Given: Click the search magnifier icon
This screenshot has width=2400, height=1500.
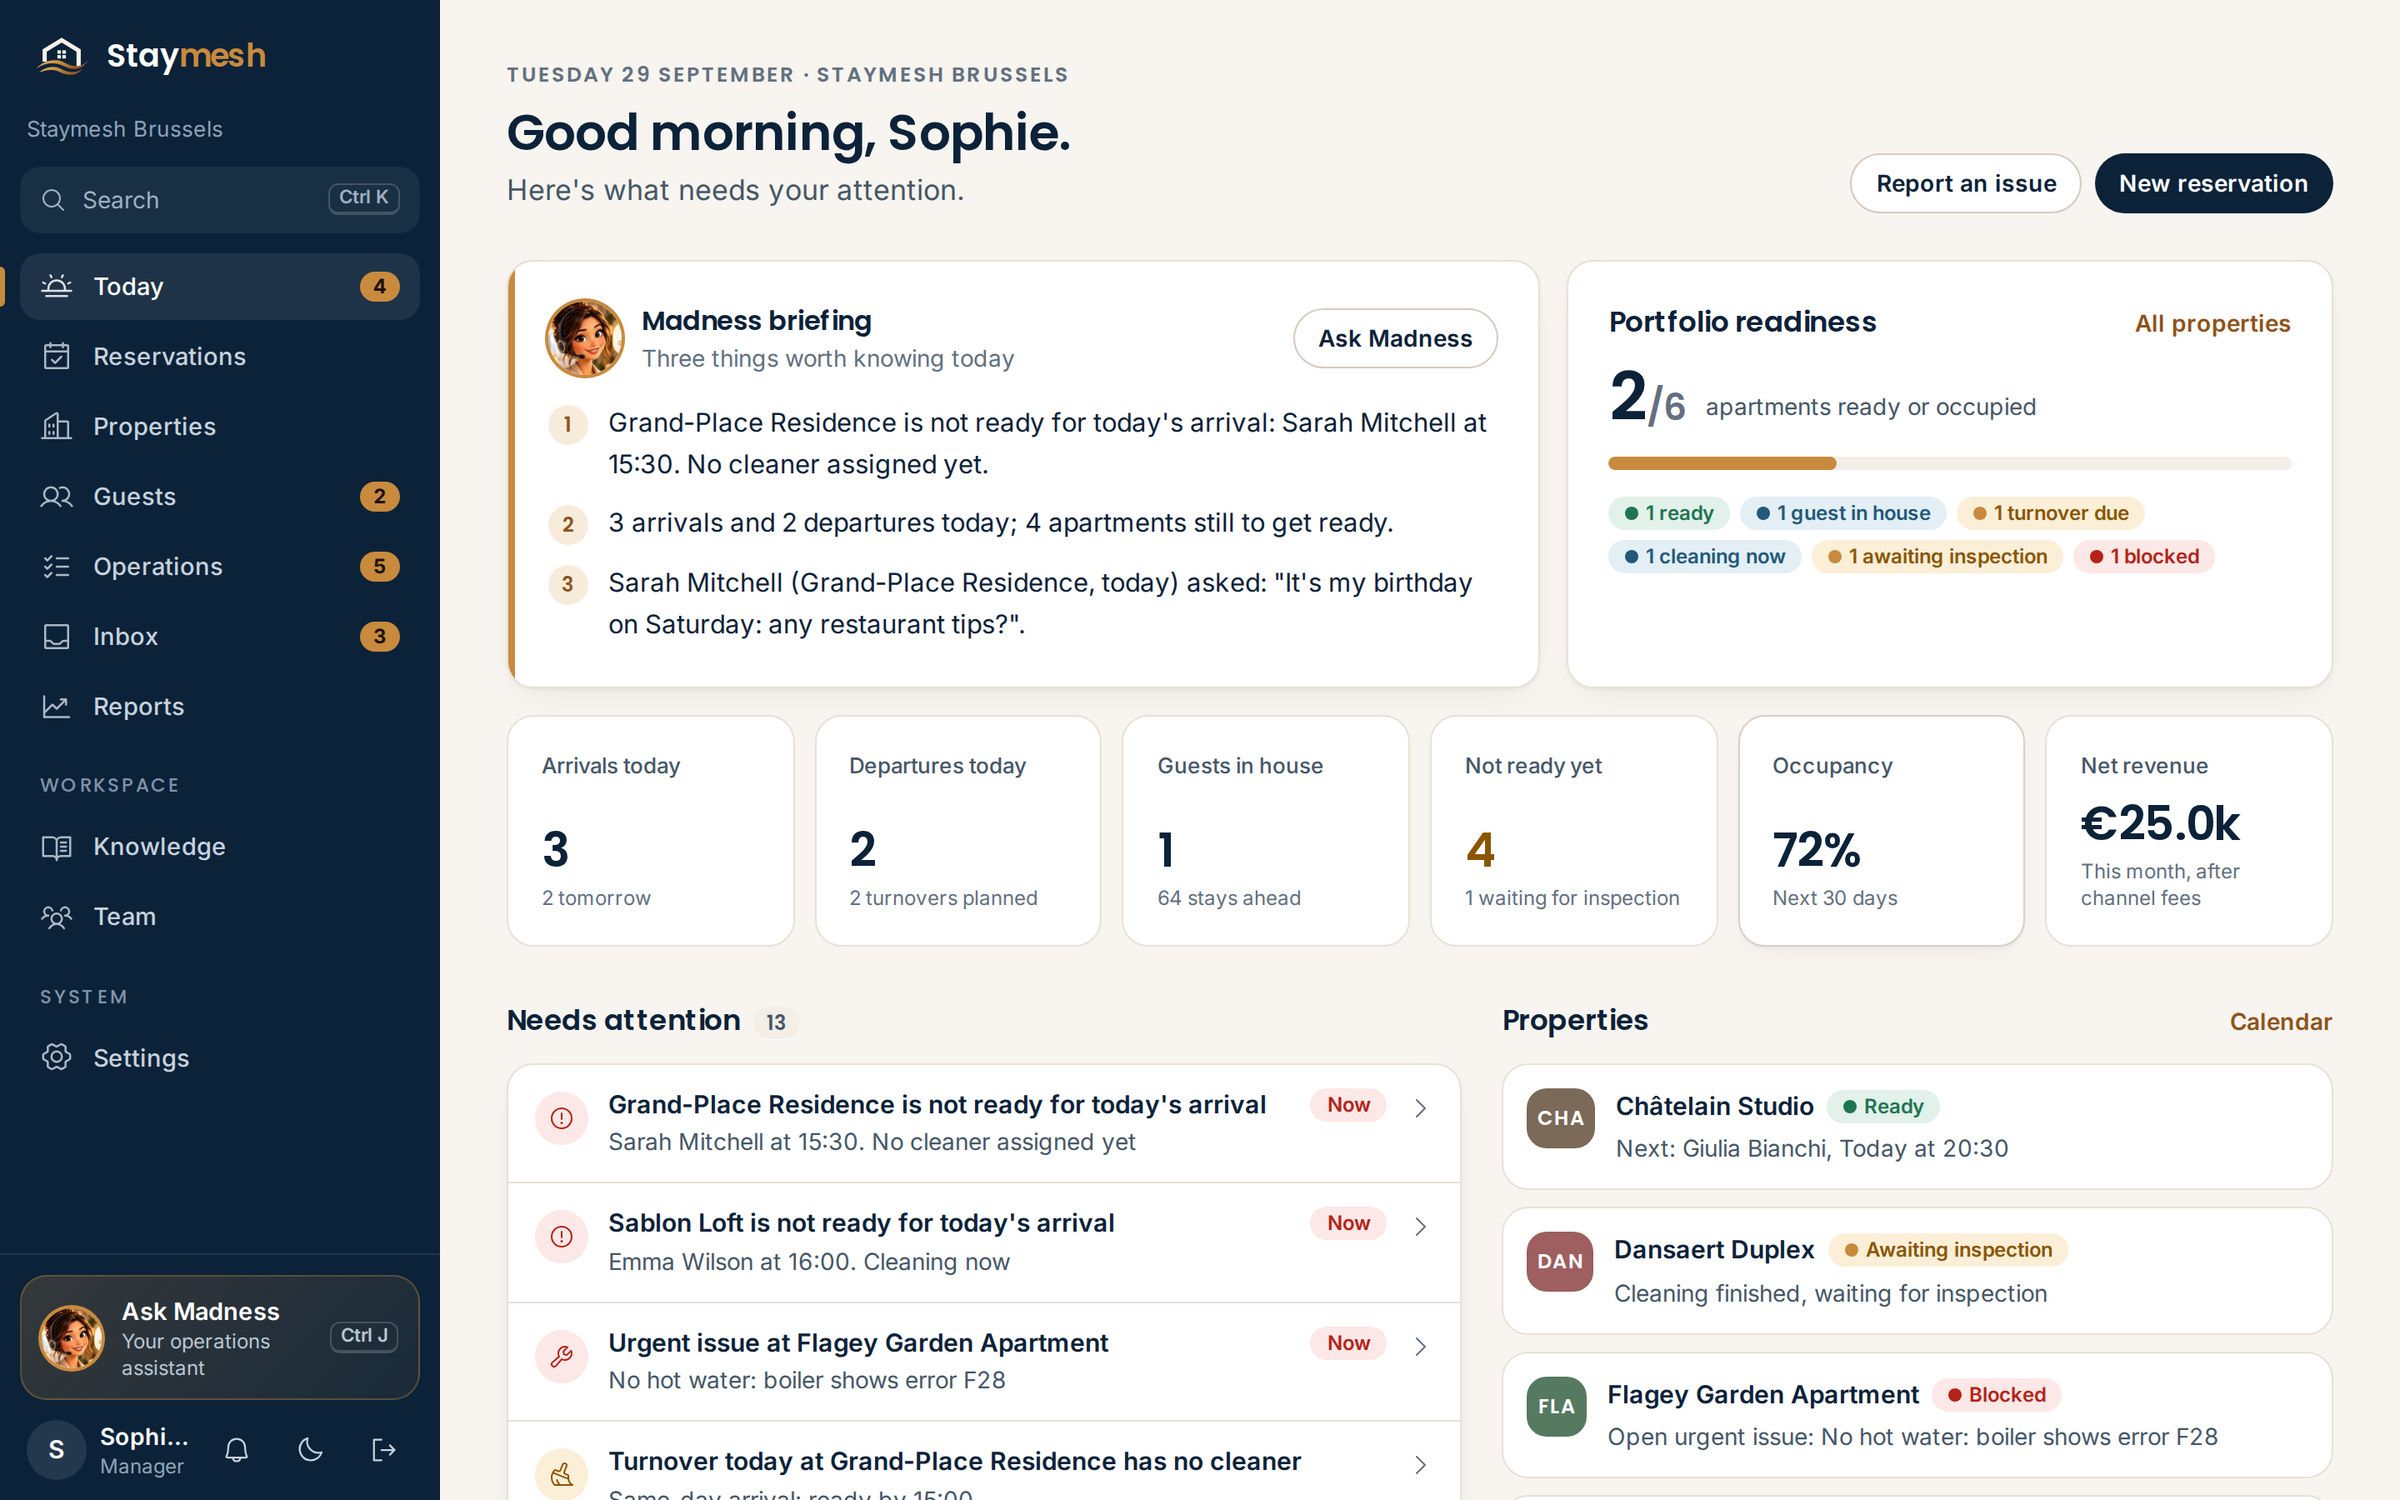Looking at the screenshot, I should 53,200.
